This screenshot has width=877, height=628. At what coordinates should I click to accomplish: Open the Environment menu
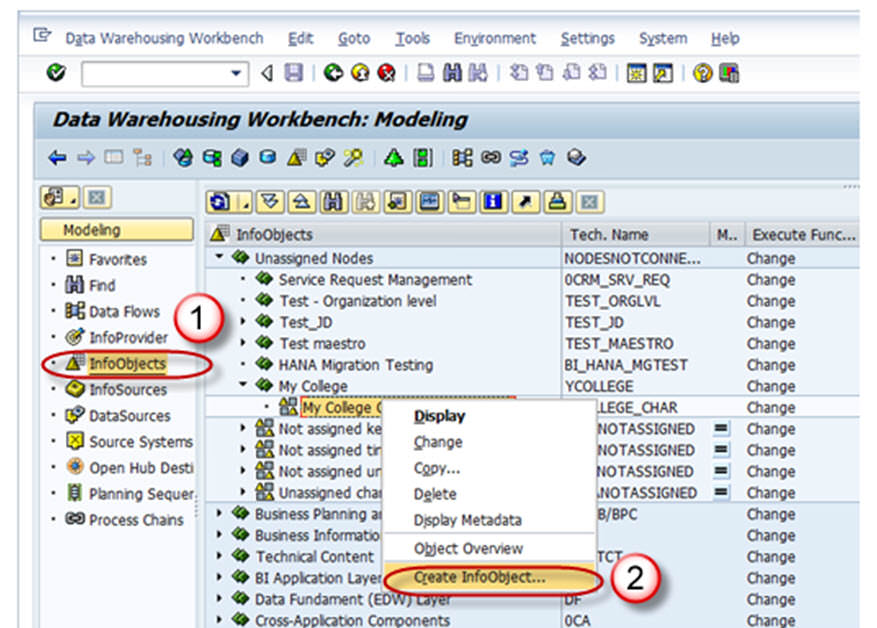coord(495,38)
